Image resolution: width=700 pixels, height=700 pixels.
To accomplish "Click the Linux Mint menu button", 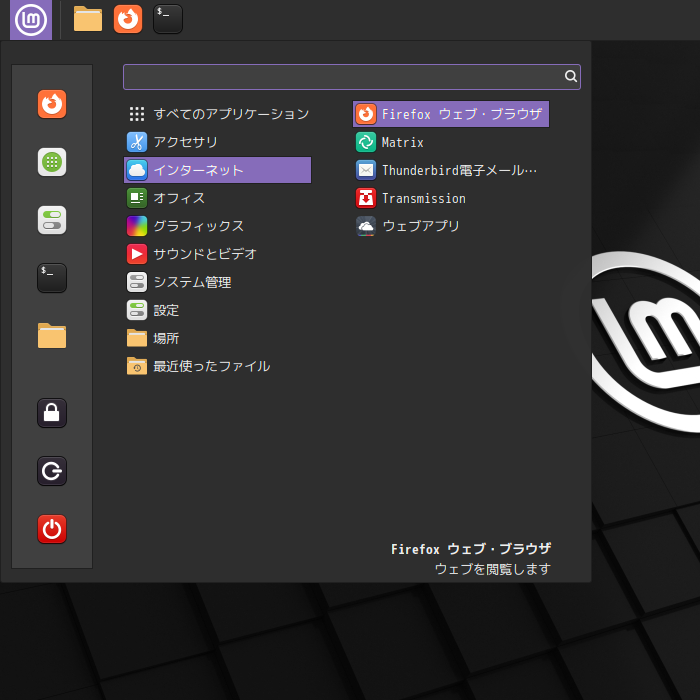I will click(31, 20).
